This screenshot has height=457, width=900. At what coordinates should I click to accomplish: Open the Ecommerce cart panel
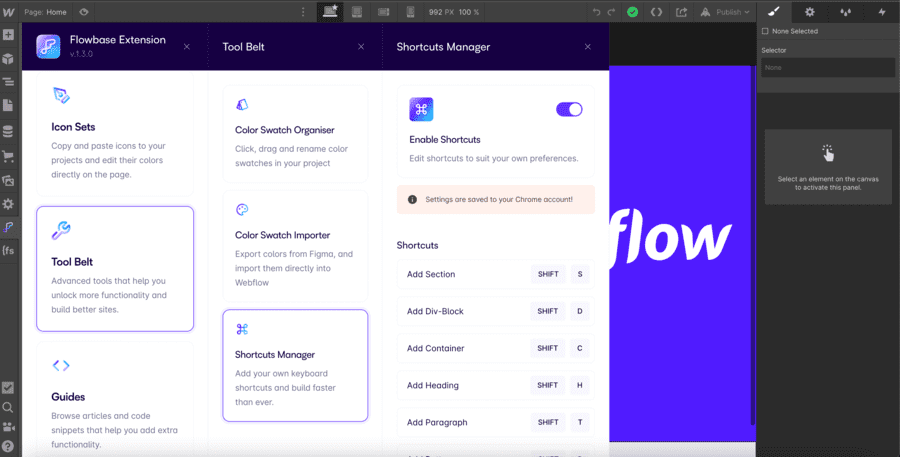click(x=8, y=156)
